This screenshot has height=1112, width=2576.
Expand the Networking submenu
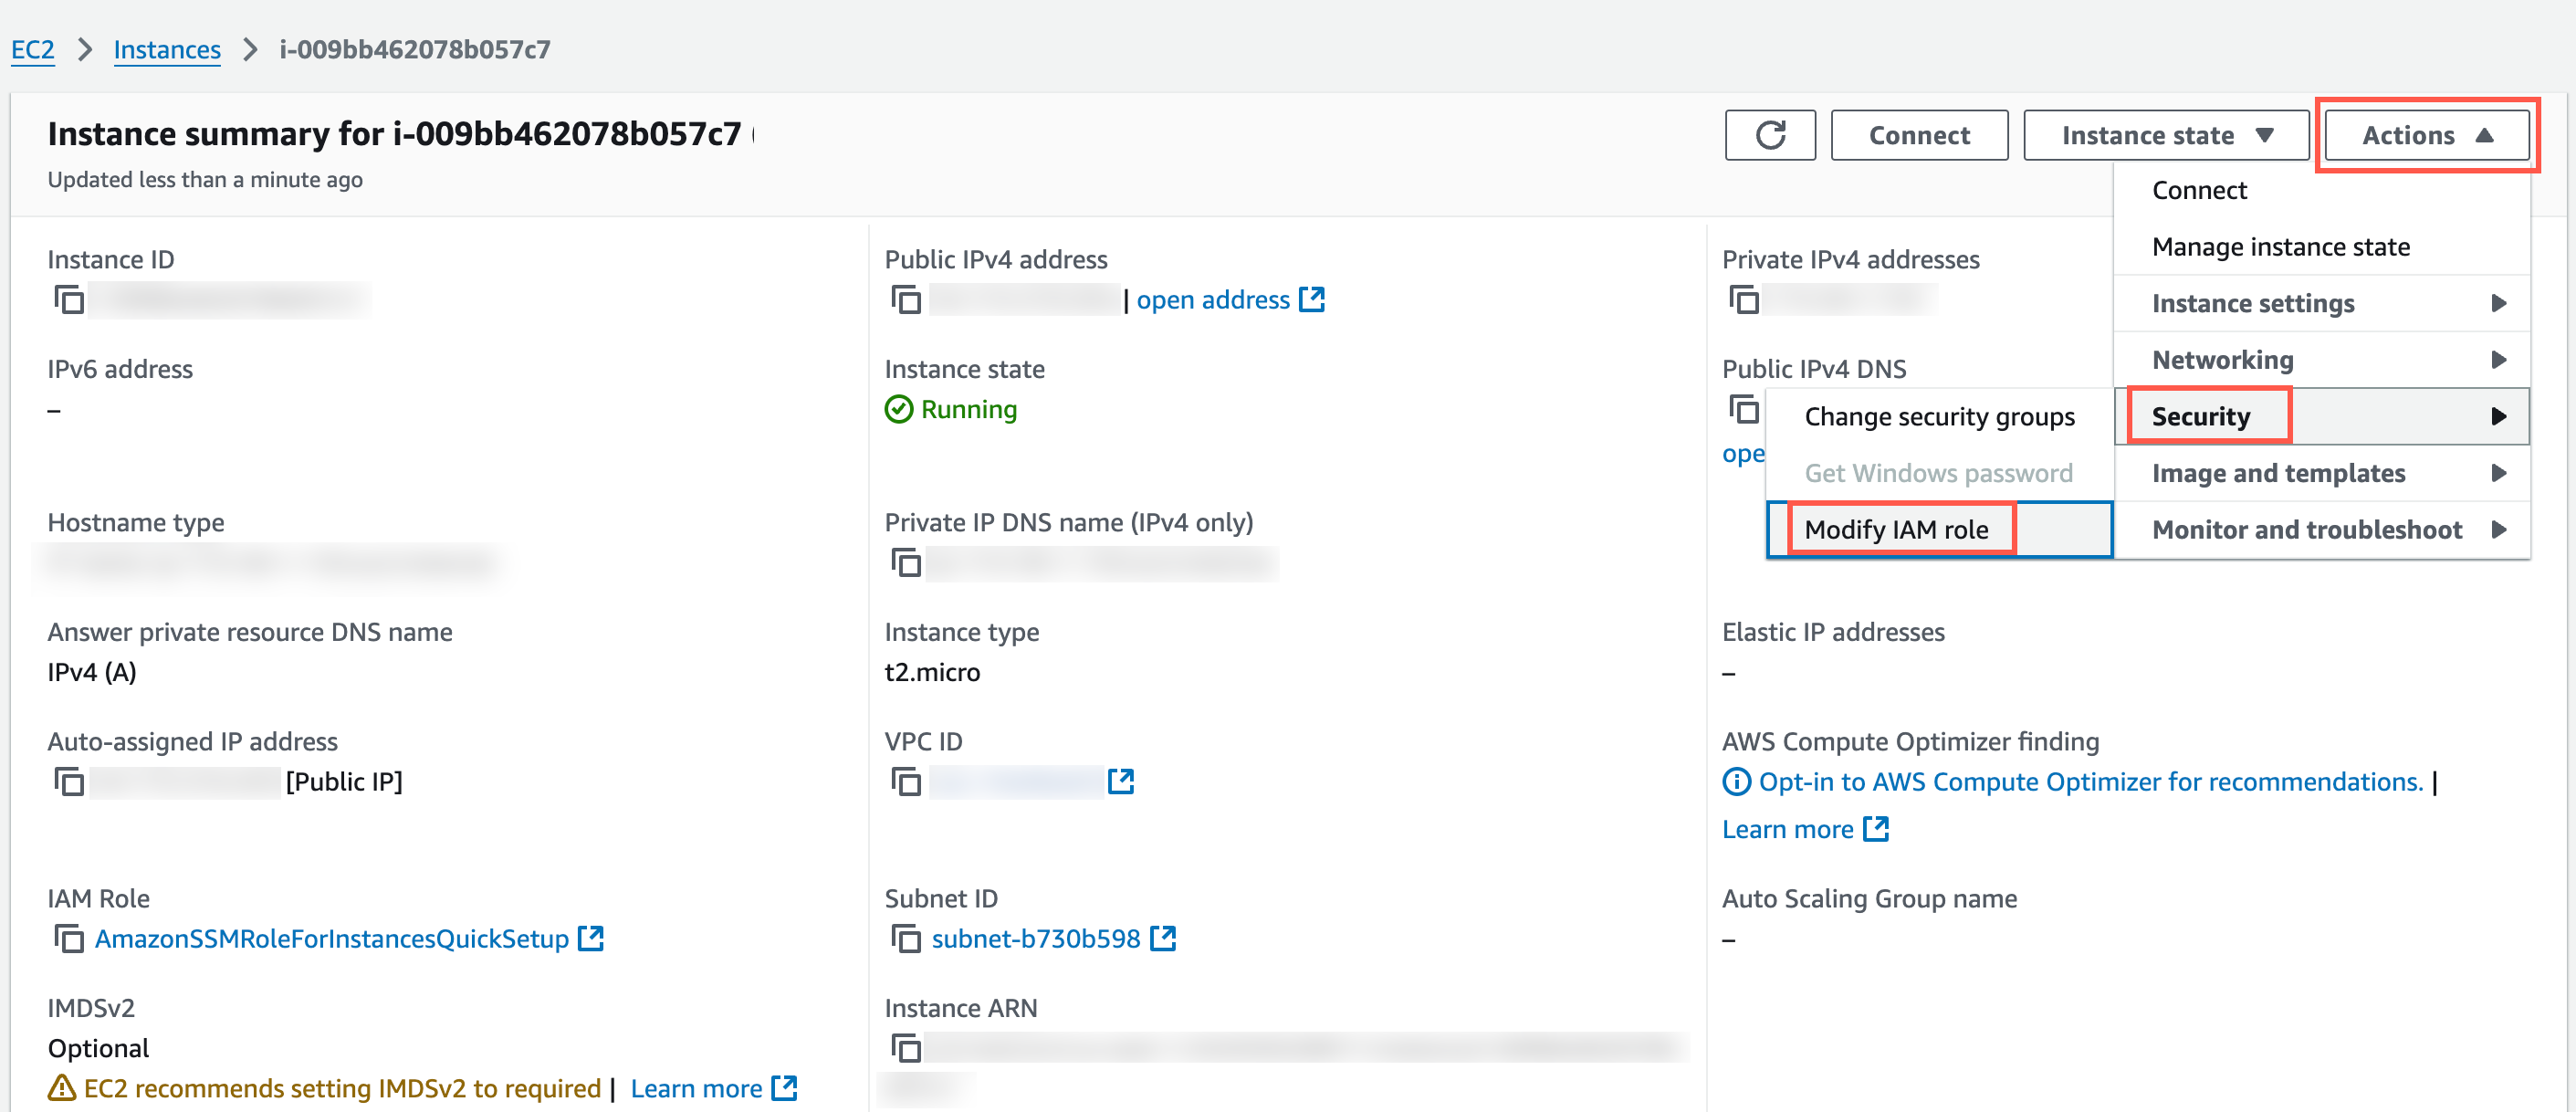point(2321,359)
